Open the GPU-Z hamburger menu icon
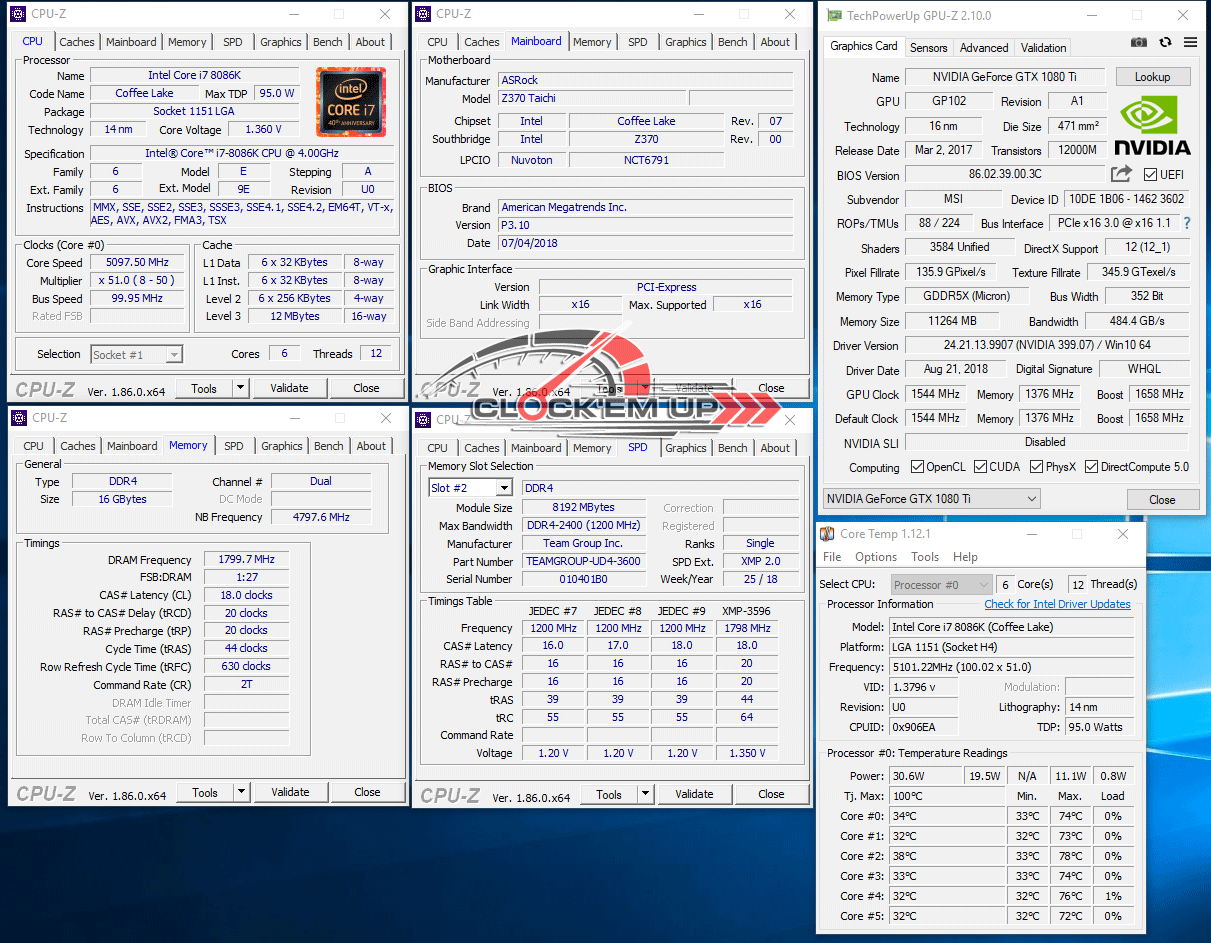 1190,42
